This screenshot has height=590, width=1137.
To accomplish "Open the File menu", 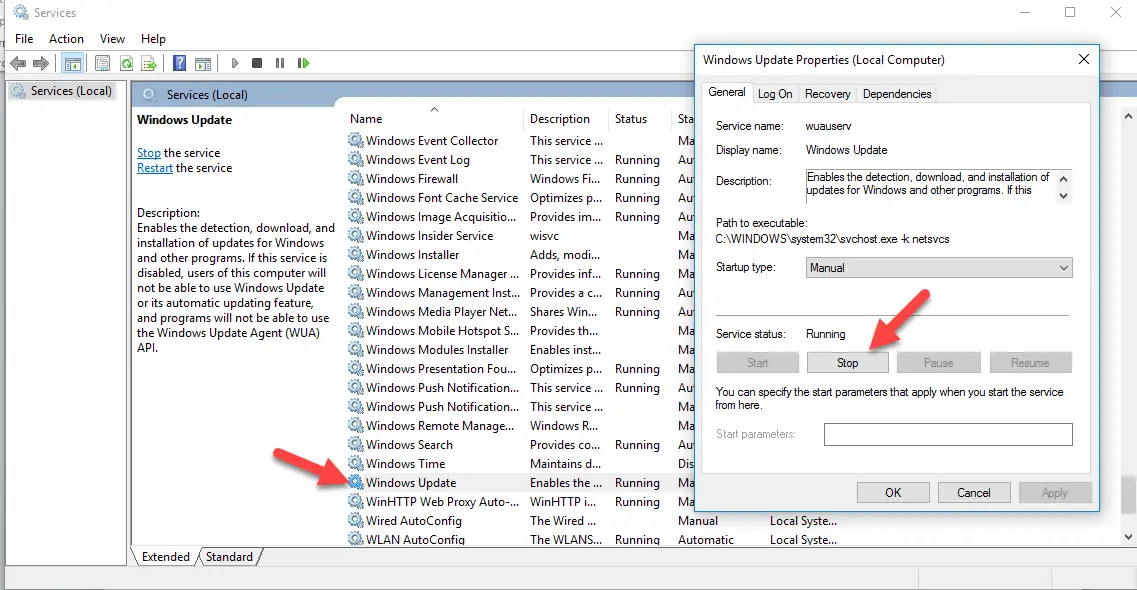I will click(24, 38).
